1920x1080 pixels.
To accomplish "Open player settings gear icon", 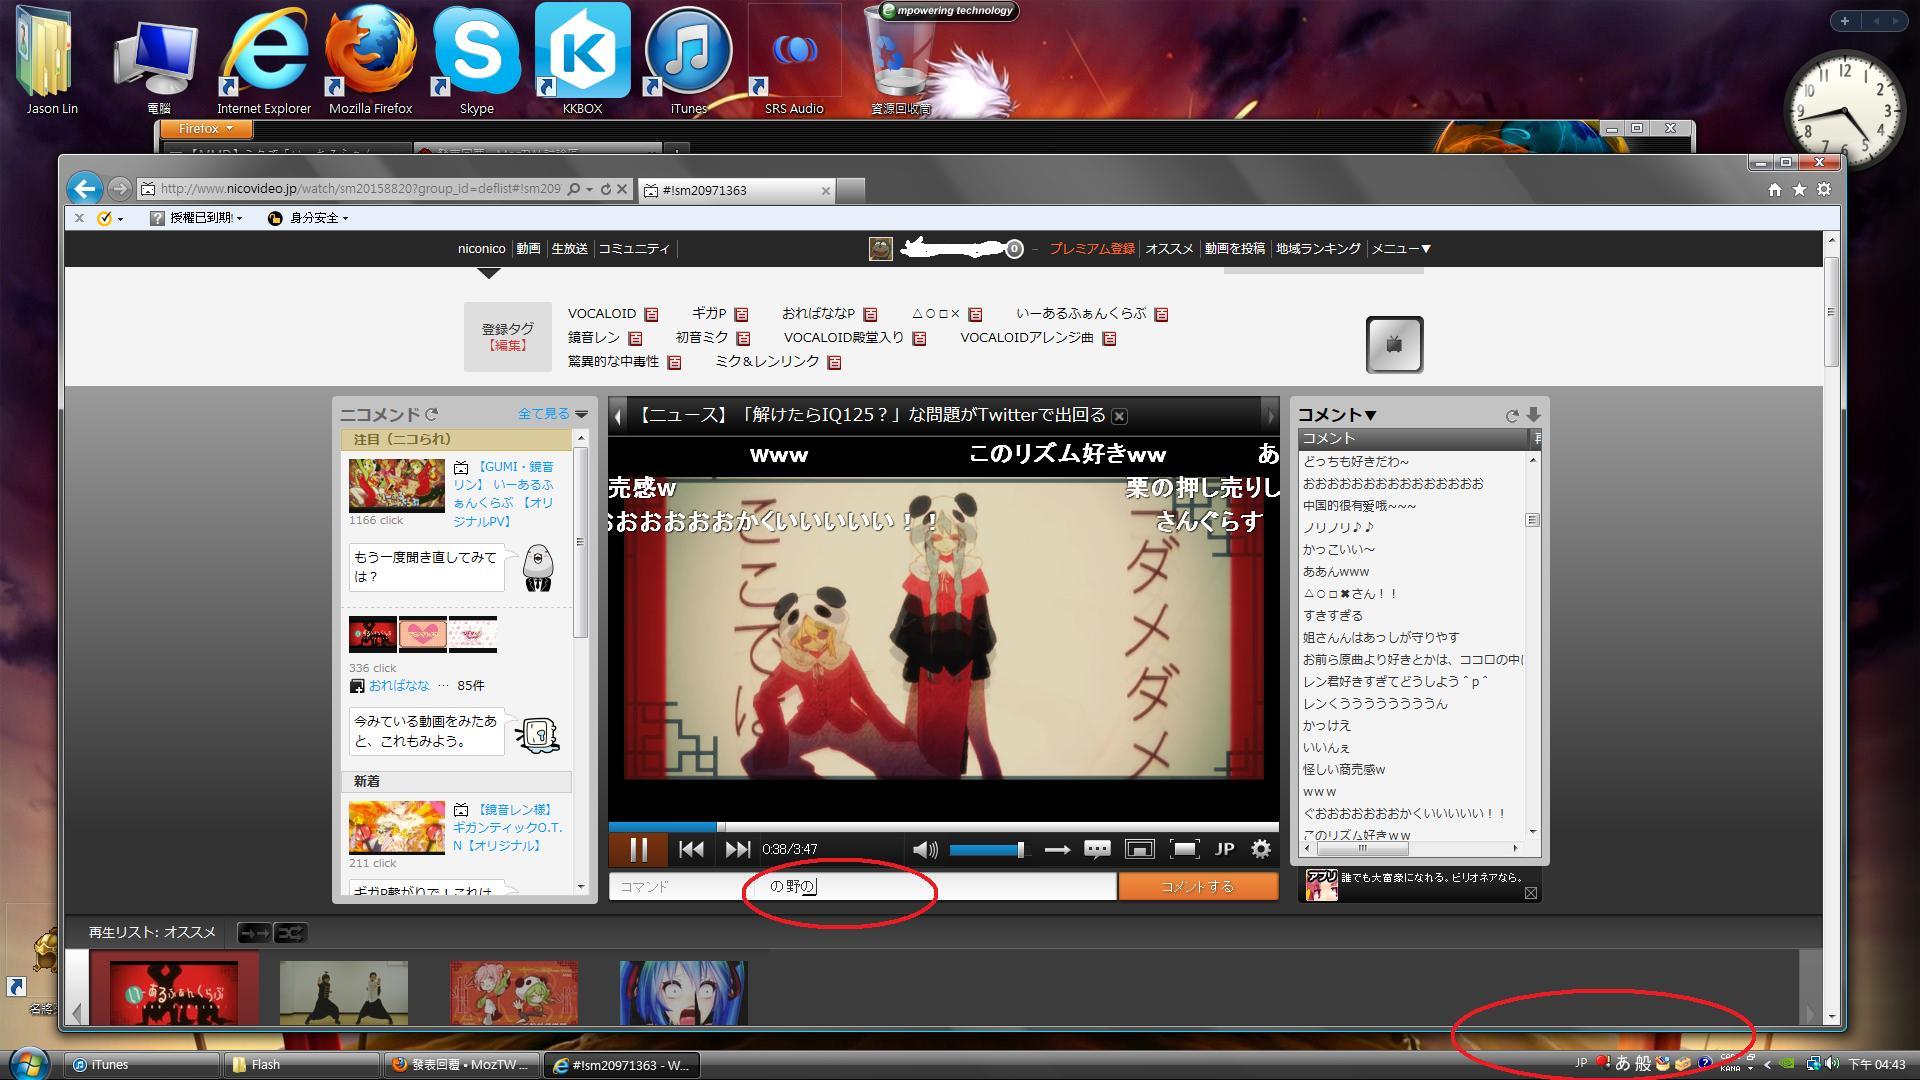I will click(1261, 849).
